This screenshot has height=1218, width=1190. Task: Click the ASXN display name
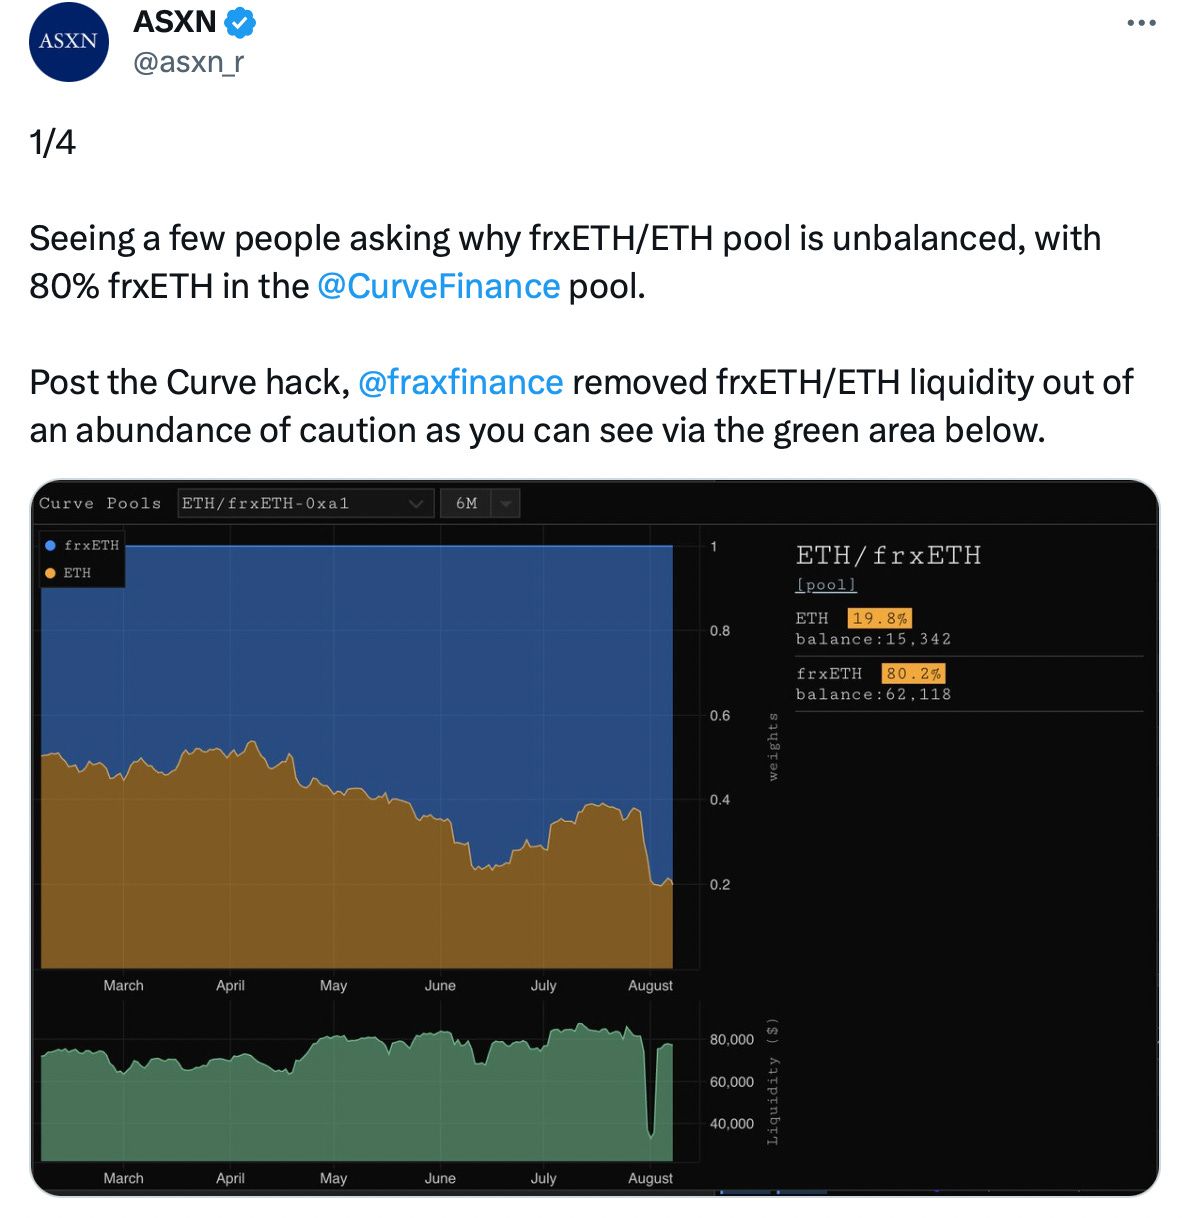click(175, 21)
